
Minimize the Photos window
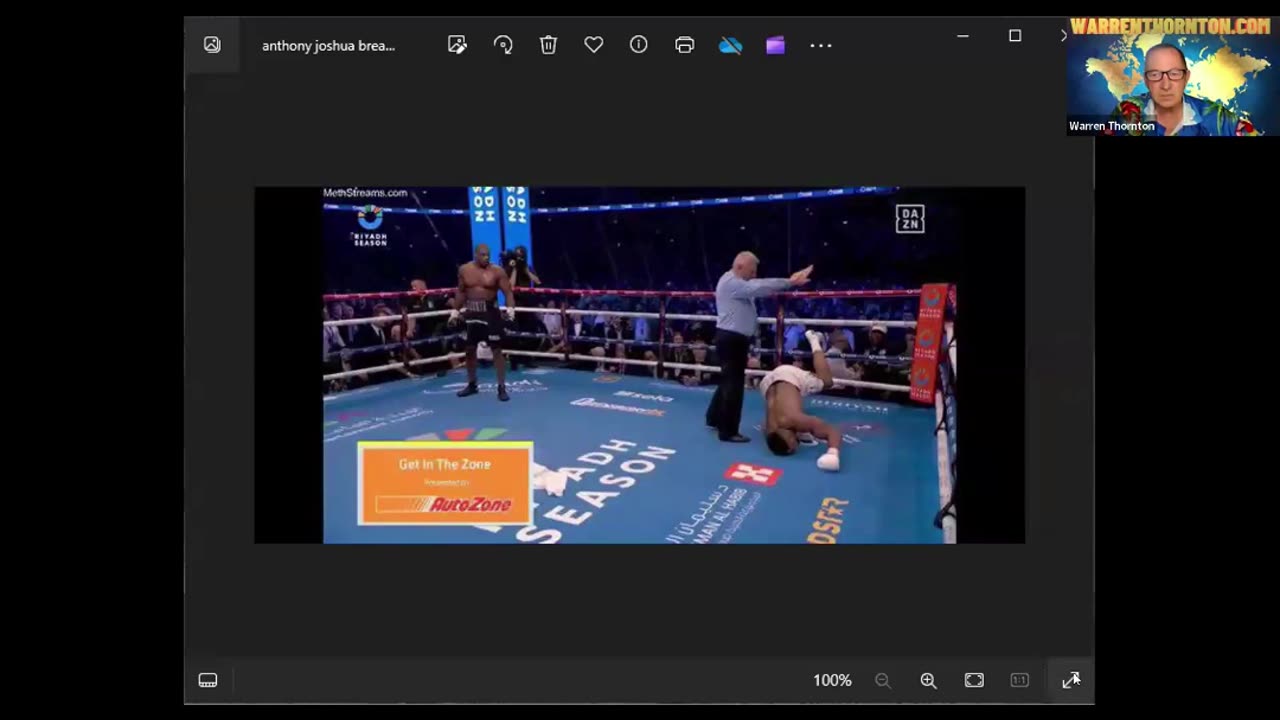click(x=963, y=36)
